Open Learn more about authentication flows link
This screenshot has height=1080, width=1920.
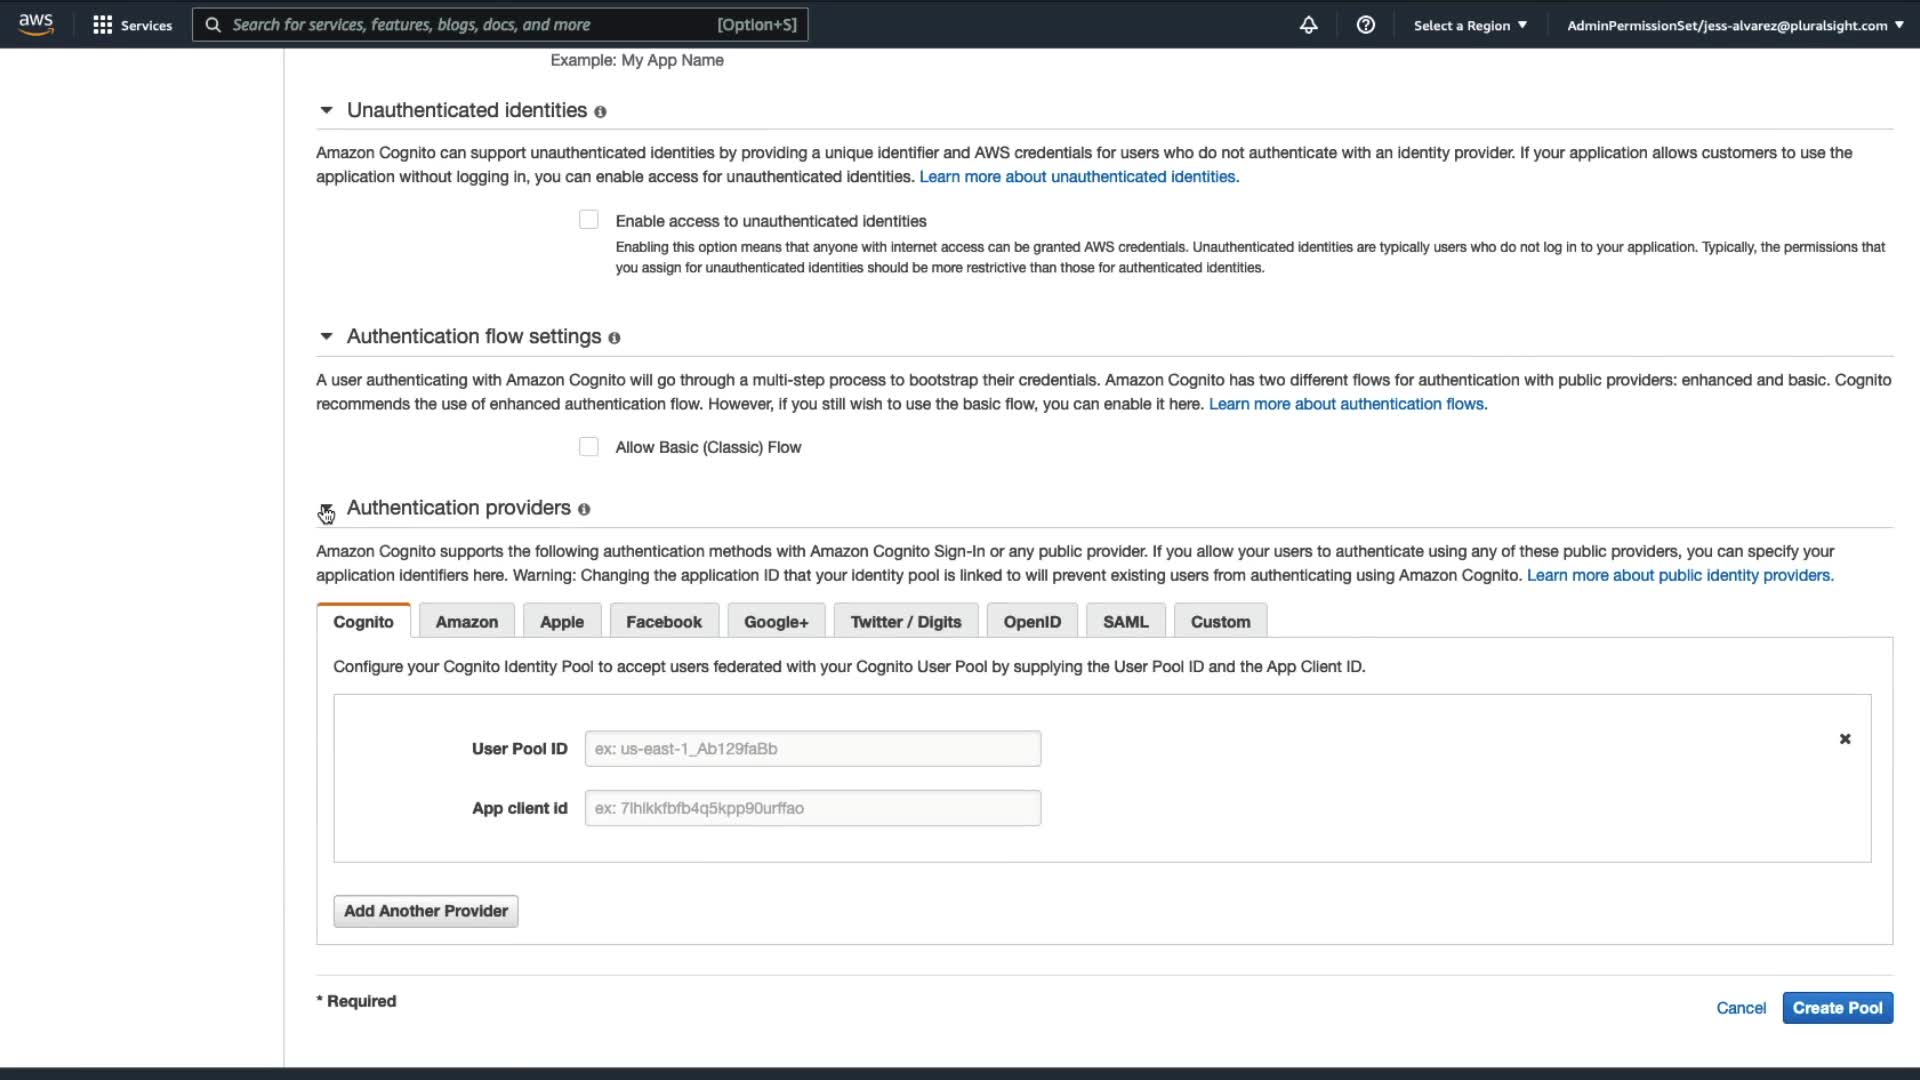pos(1347,404)
